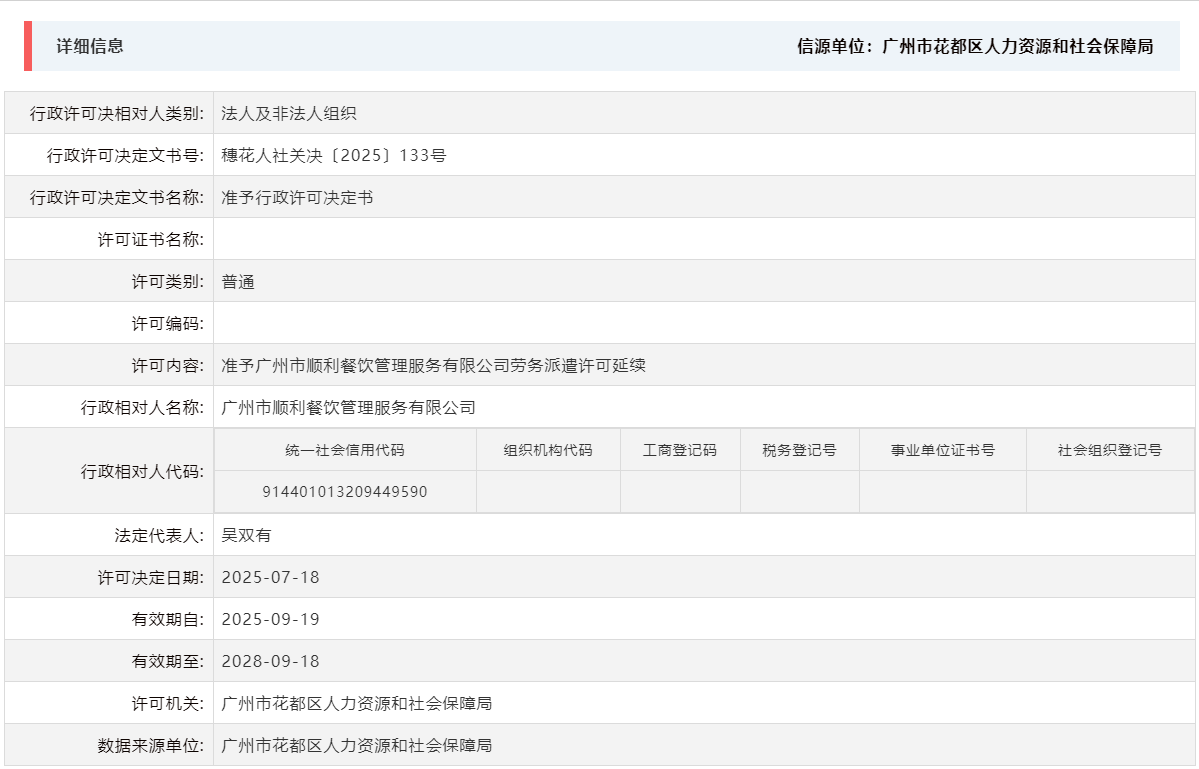Select legal representative 吴双有
The width and height of the screenshot is (1199, 769).
coord(243,533)
